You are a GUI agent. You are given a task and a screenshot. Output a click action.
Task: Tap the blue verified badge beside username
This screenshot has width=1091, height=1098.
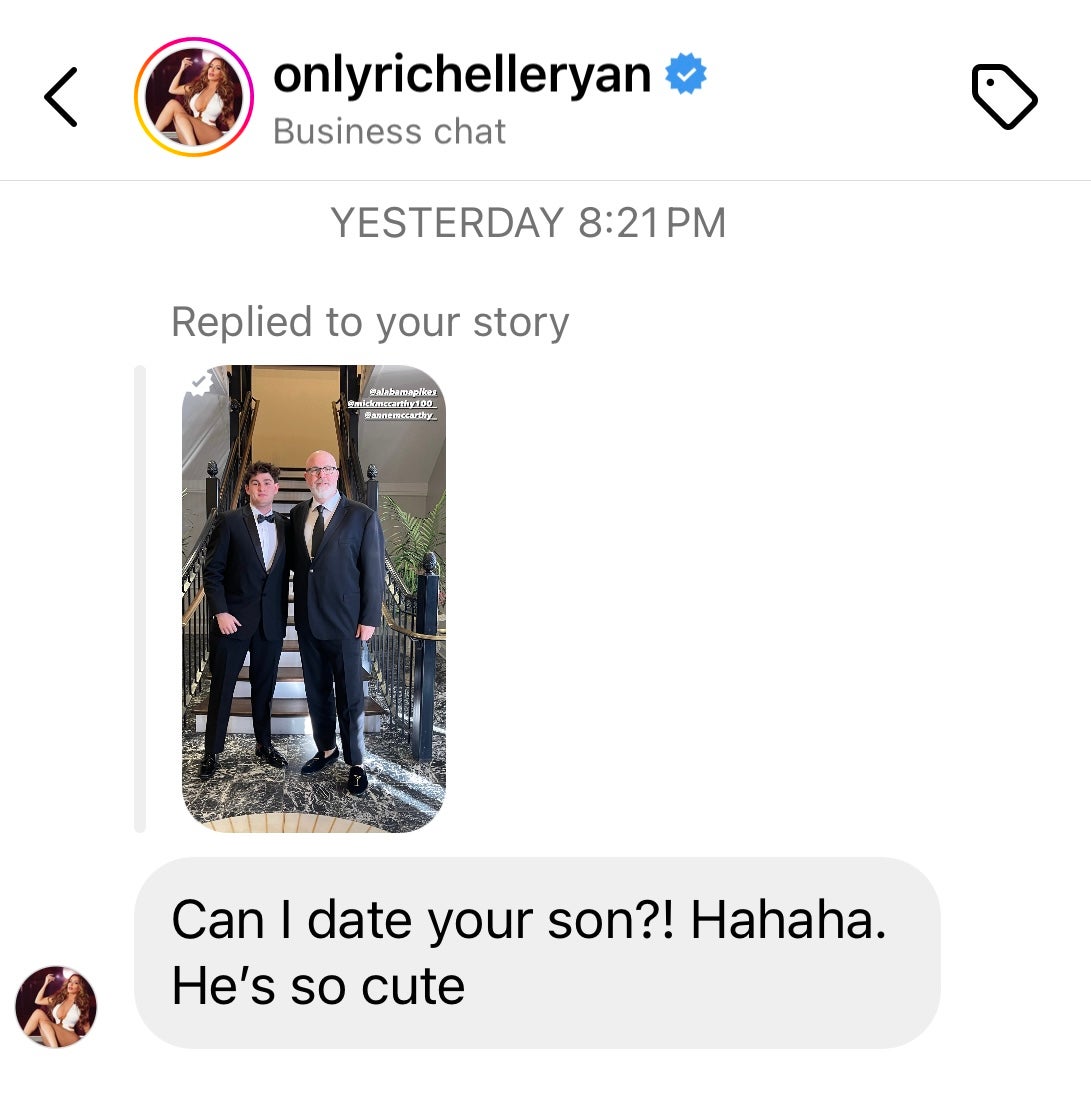coord(686,73)
